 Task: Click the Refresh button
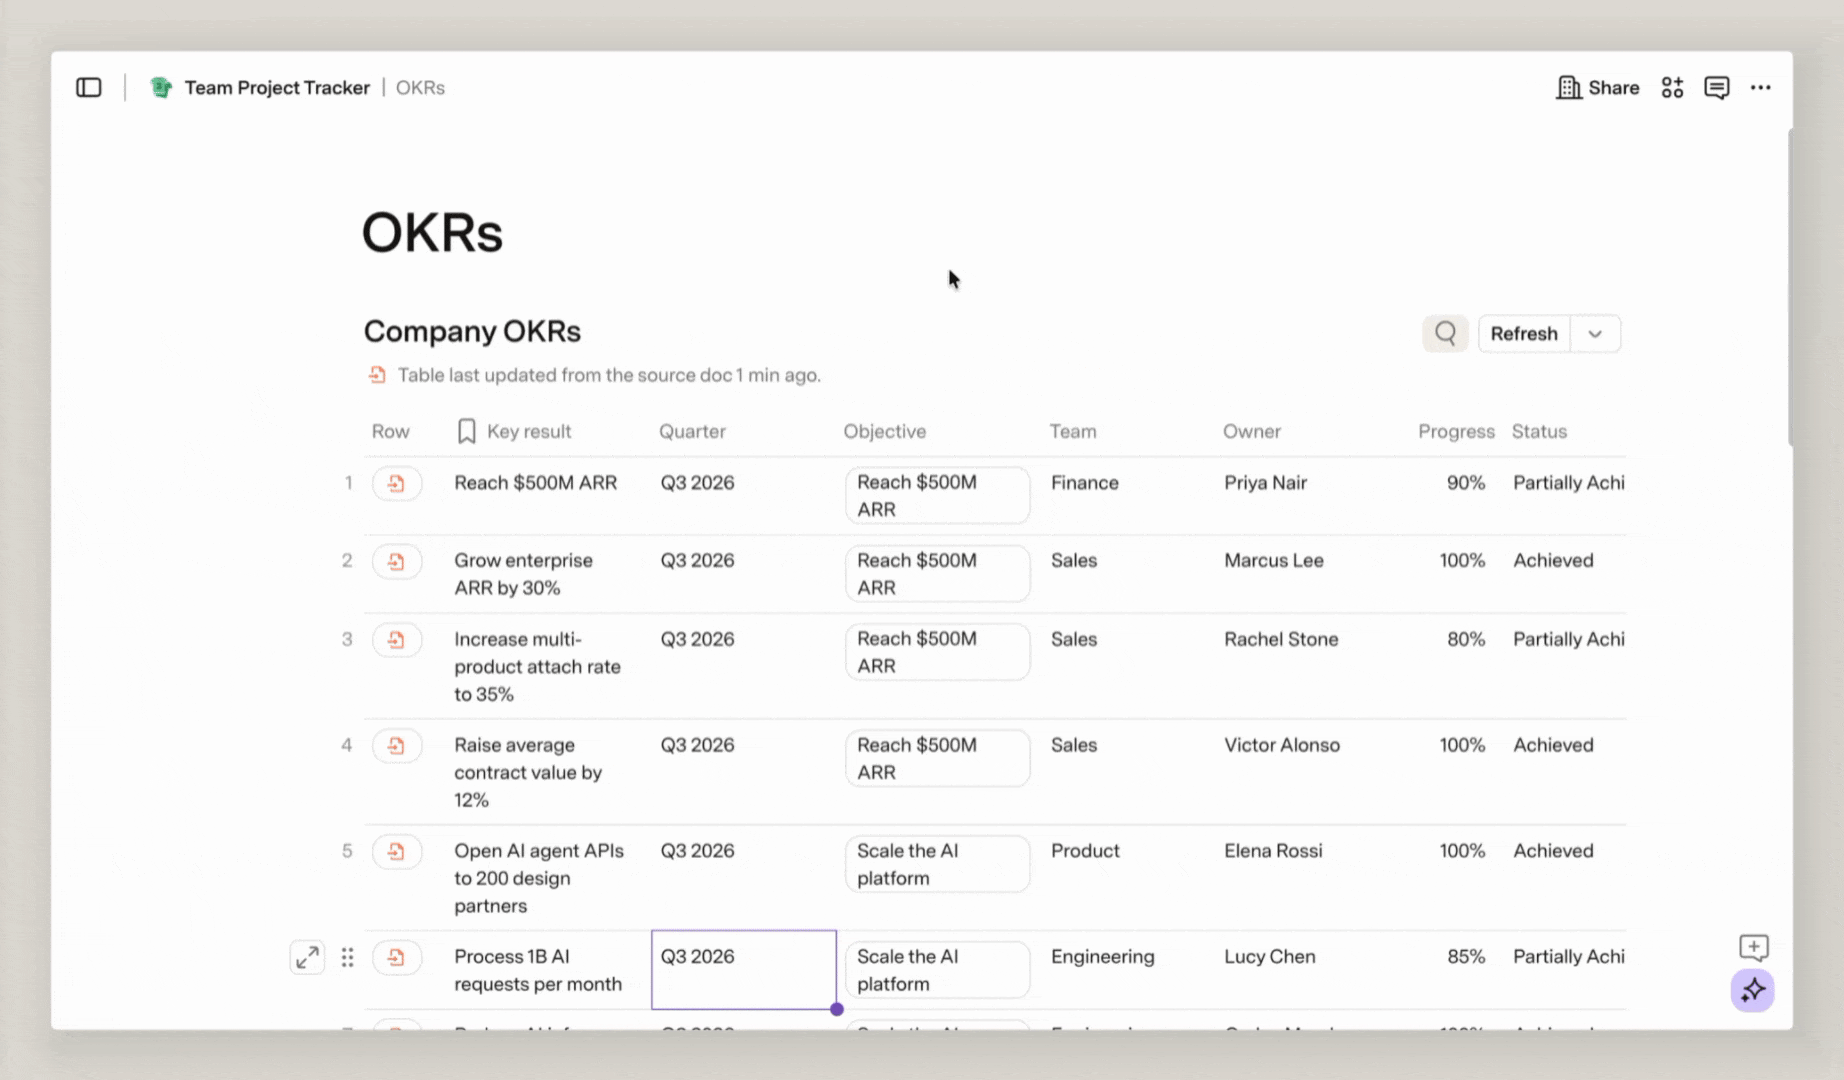(1523, 333)
